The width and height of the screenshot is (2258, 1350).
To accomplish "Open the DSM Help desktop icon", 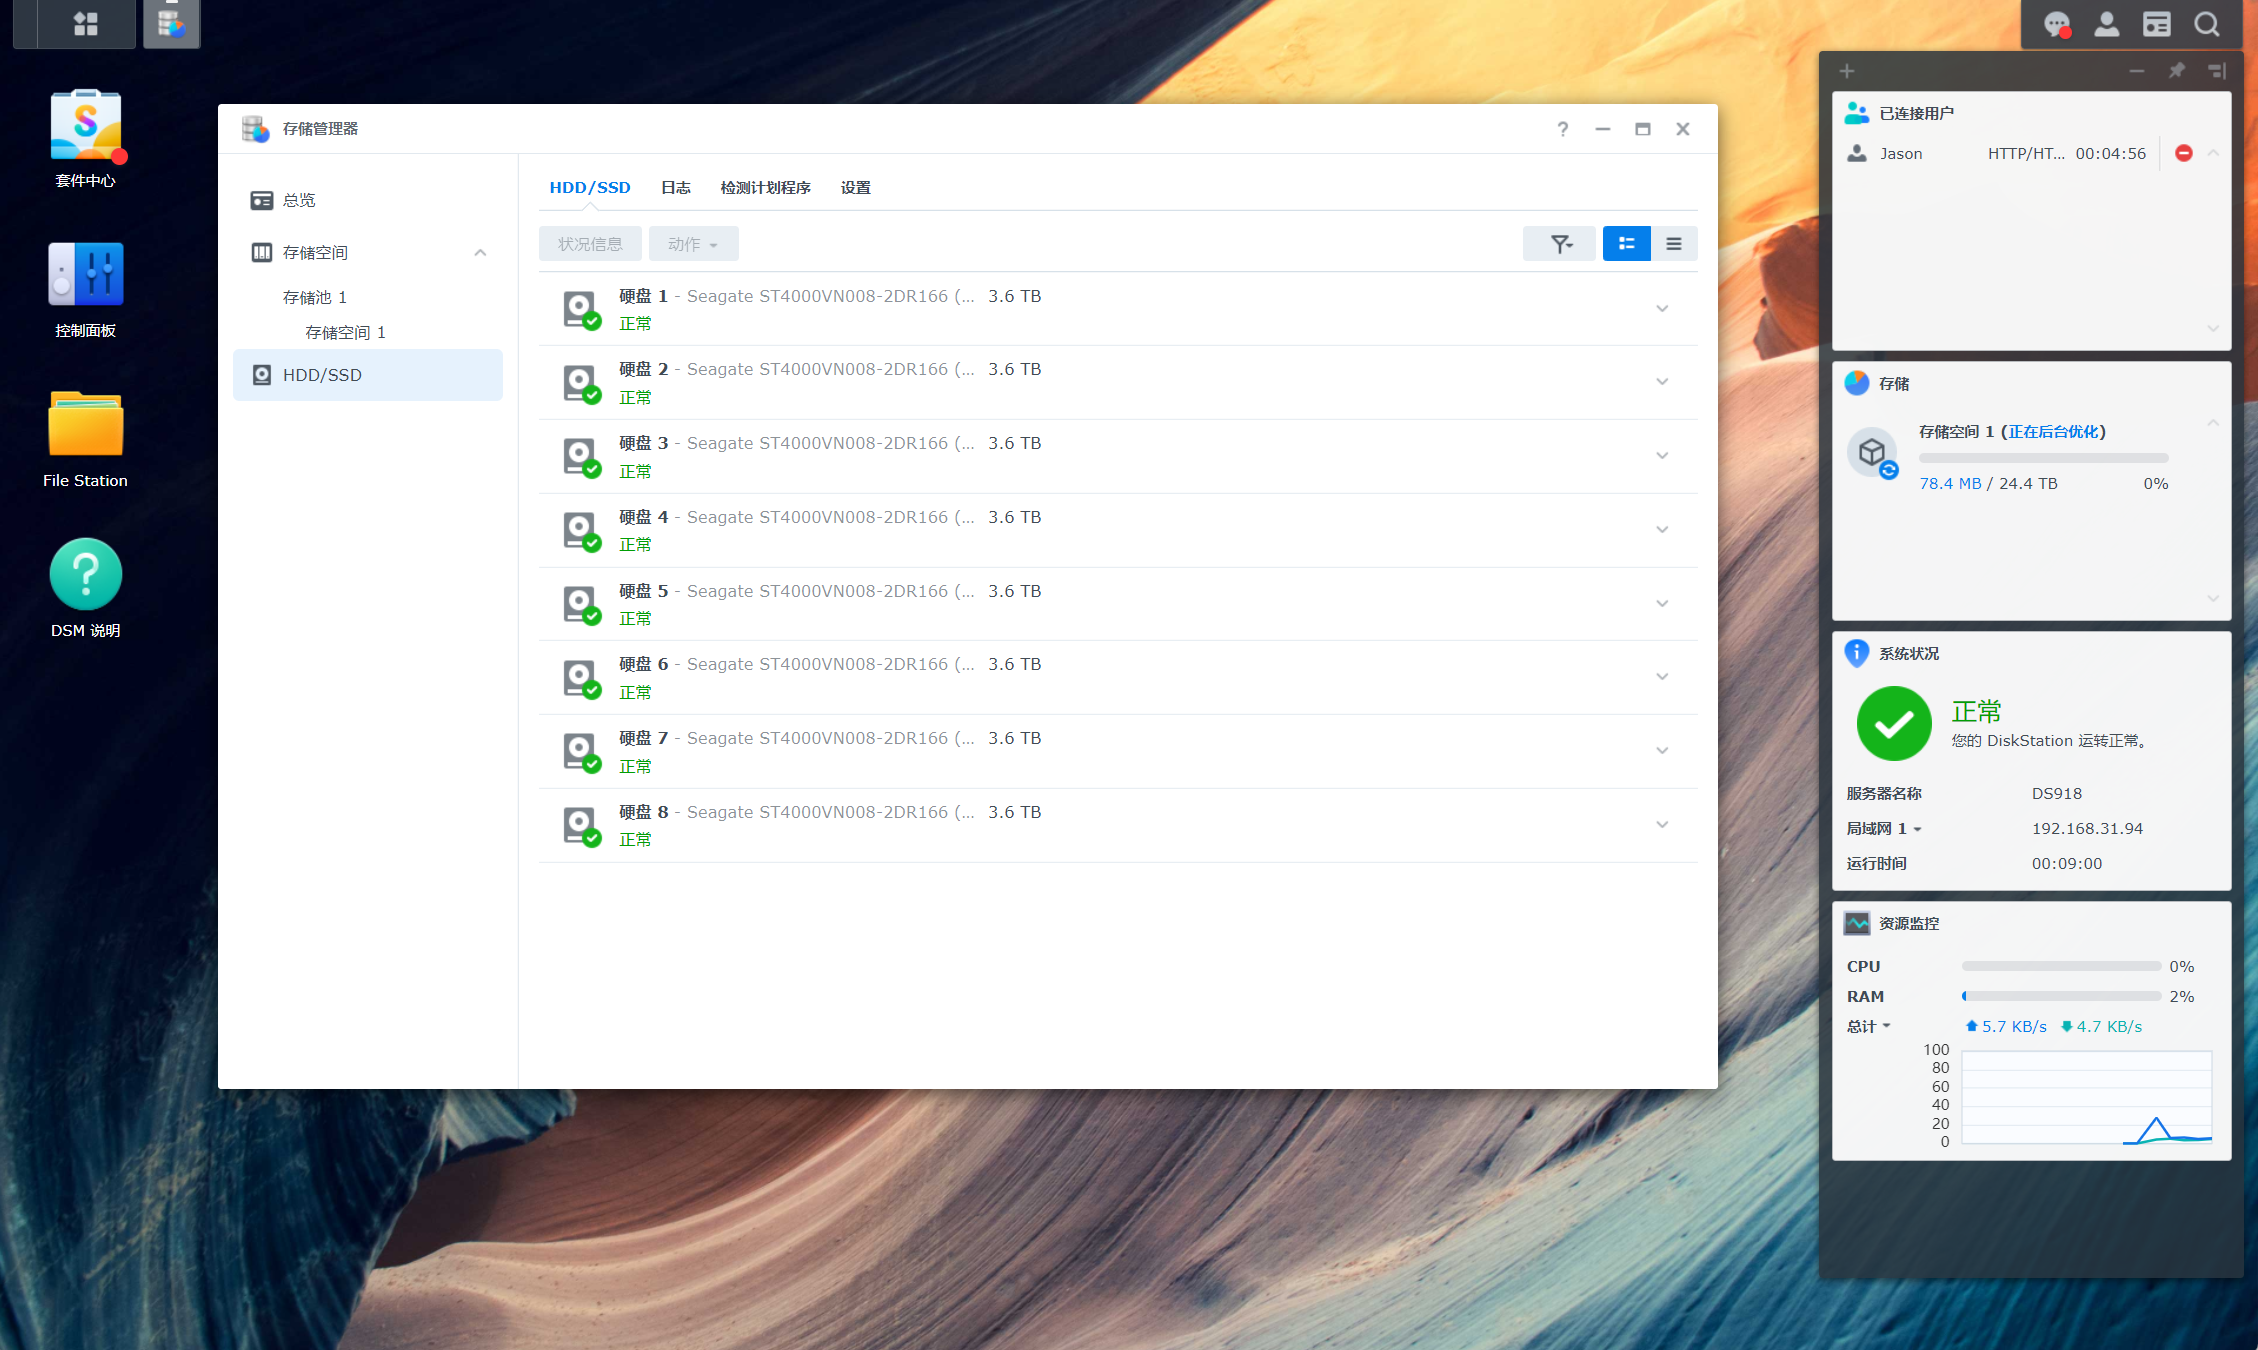I will tap(86, 575).
